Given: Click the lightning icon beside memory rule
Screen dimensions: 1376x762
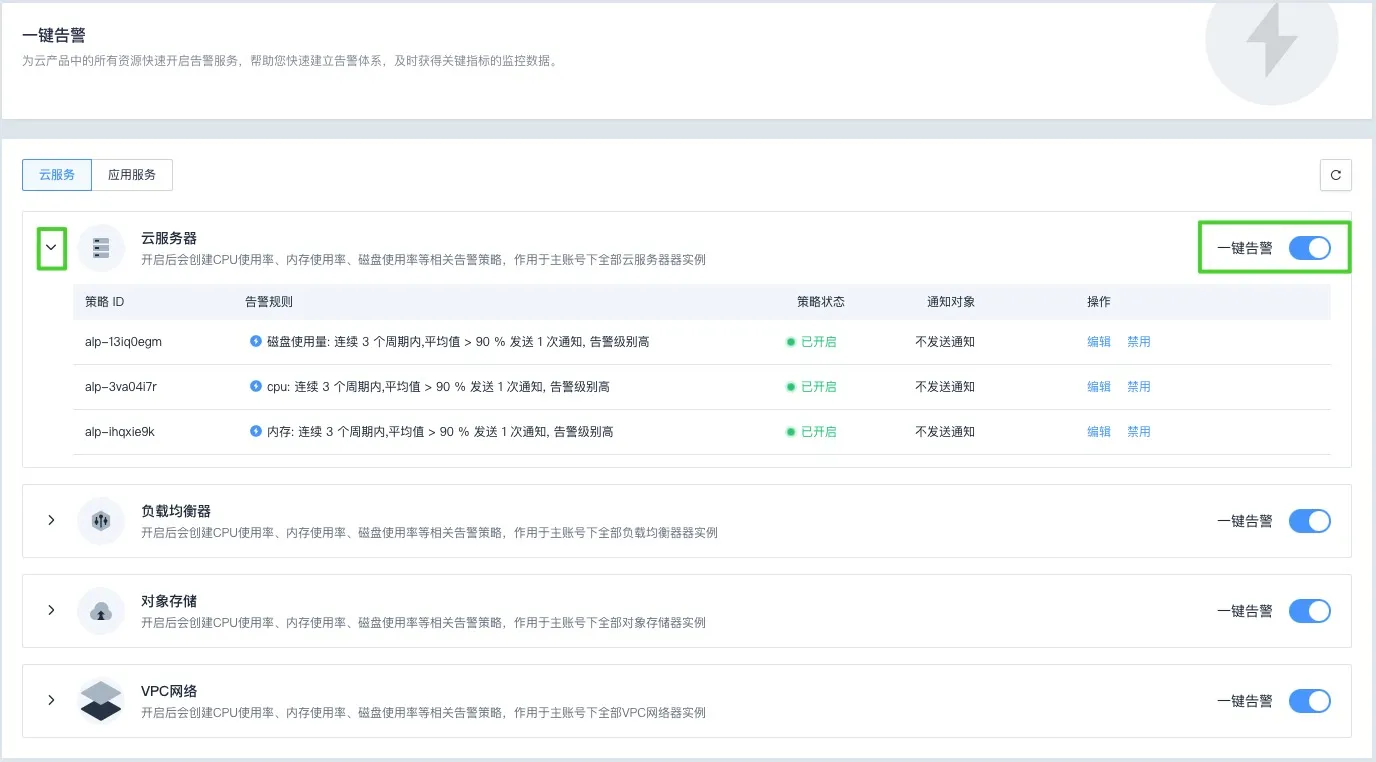Looking at the screenshot, I should pyautogui.click(x=256, y=431).
